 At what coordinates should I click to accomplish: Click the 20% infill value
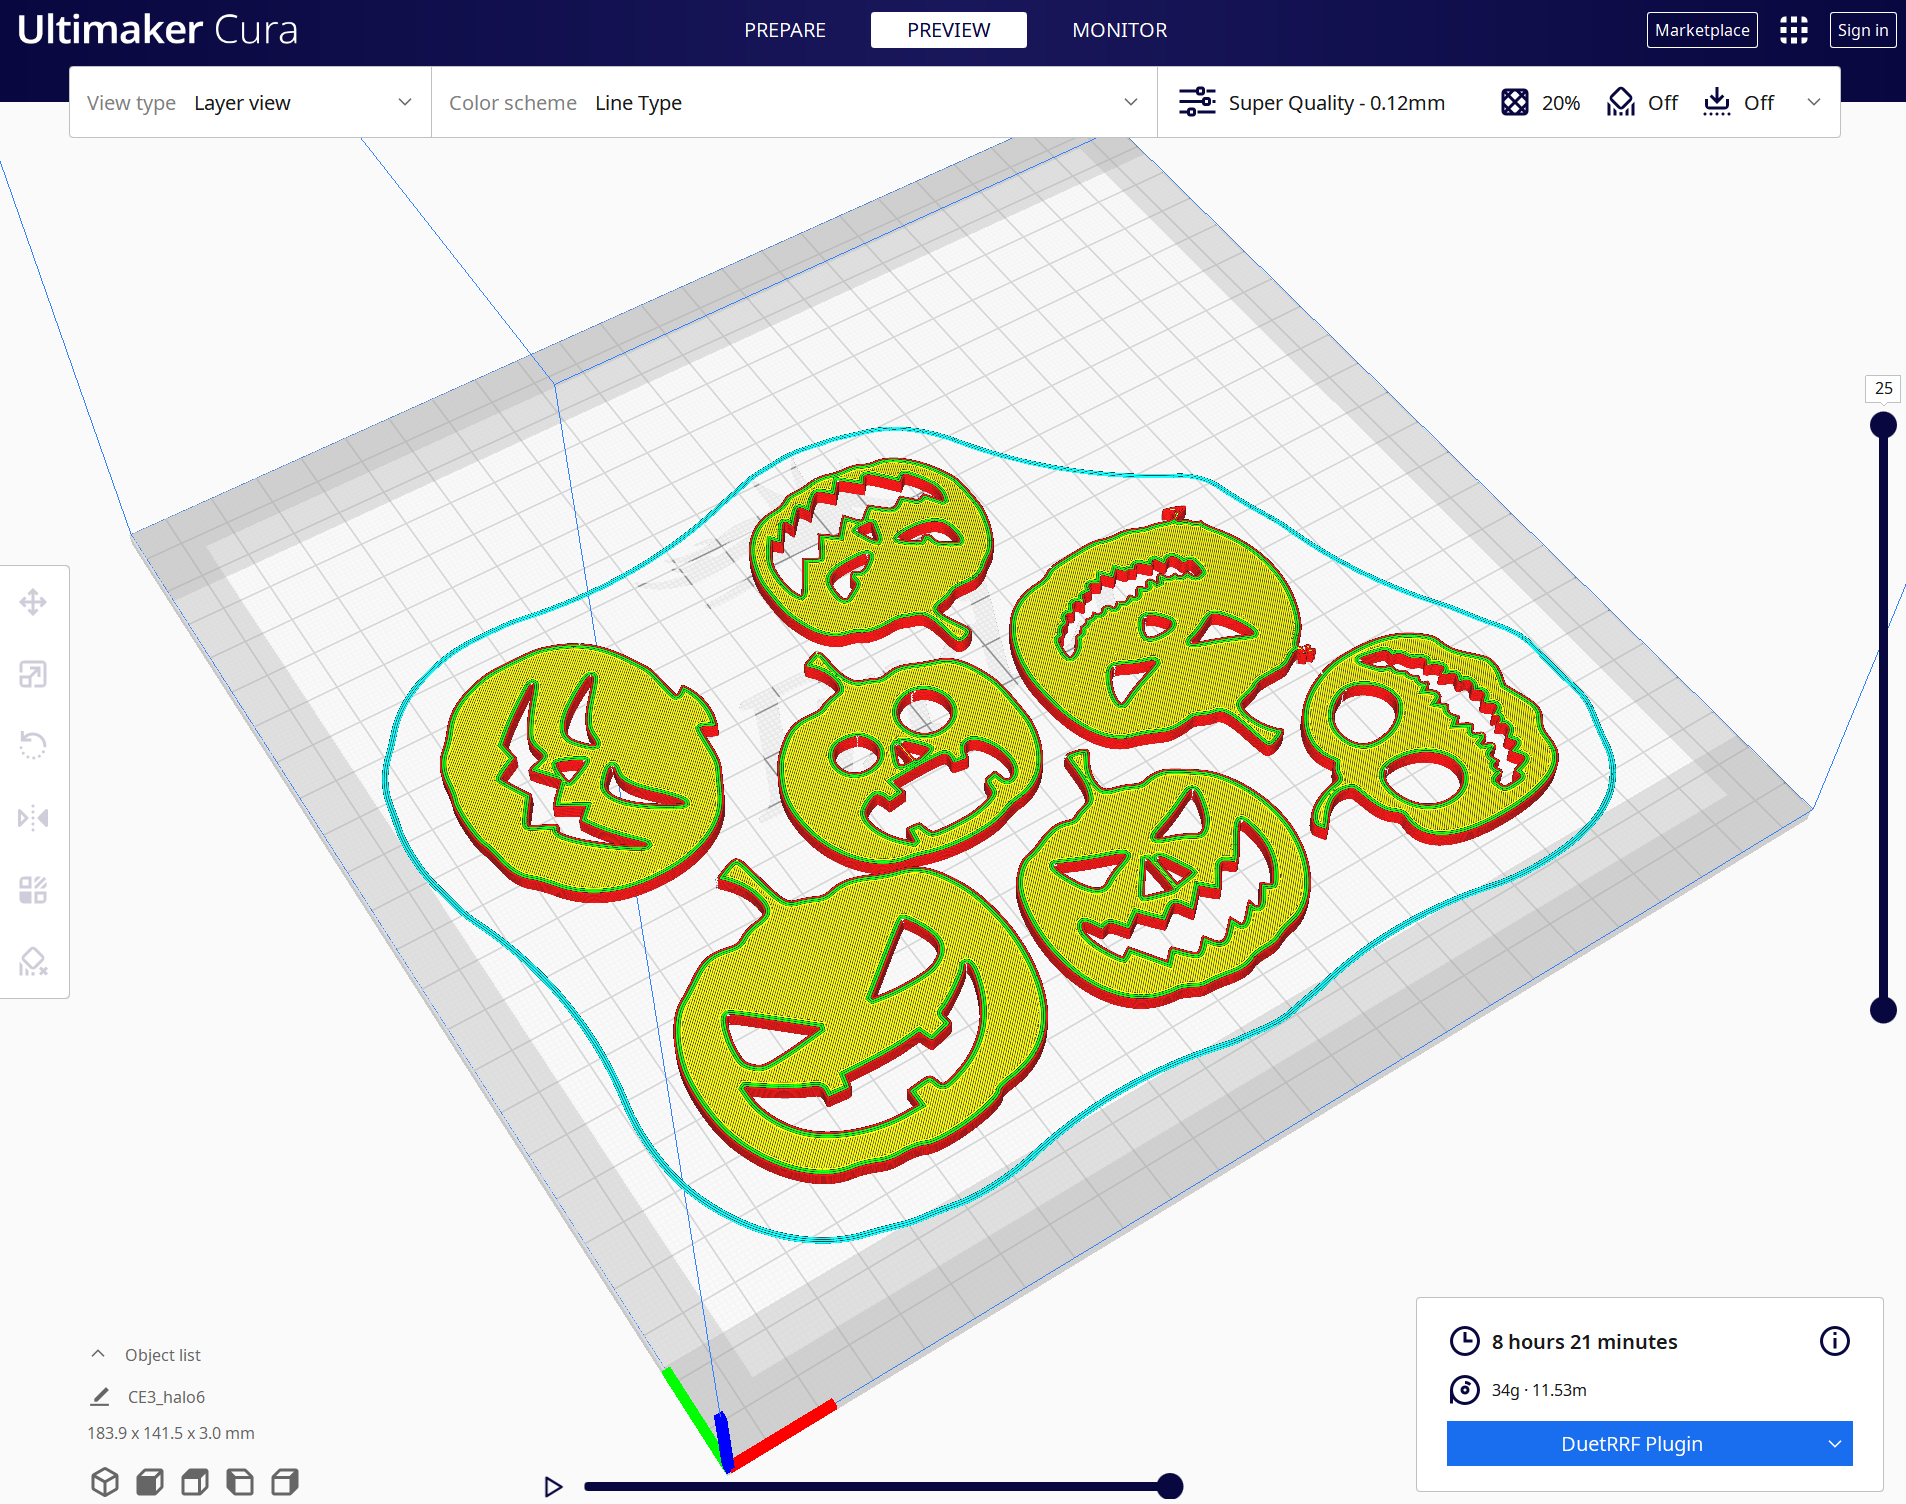[1561, 102]
